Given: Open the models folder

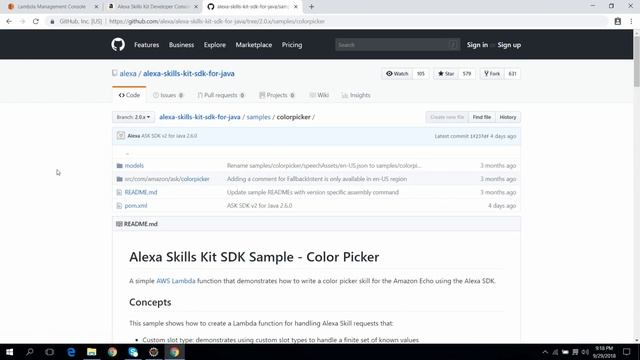Looking at the screenshot, I should (x=134, y=166).
